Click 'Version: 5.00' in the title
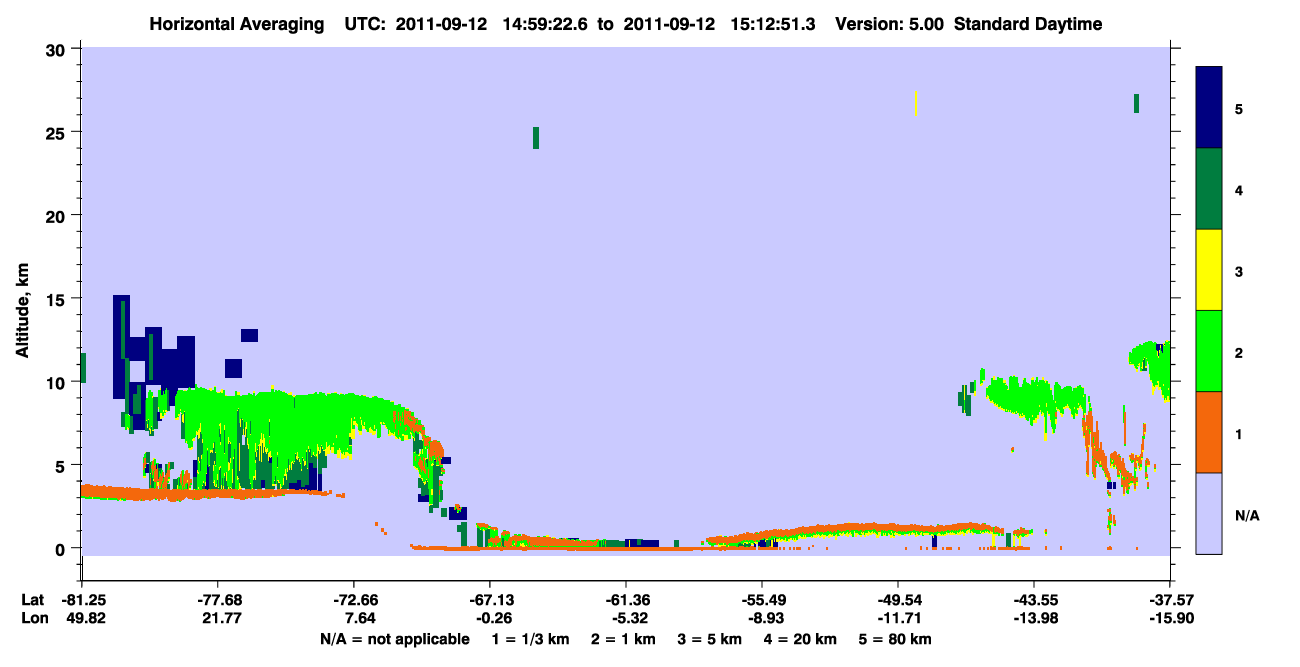Viewport: 1300px width, 667px height. [x=889, y=24]
